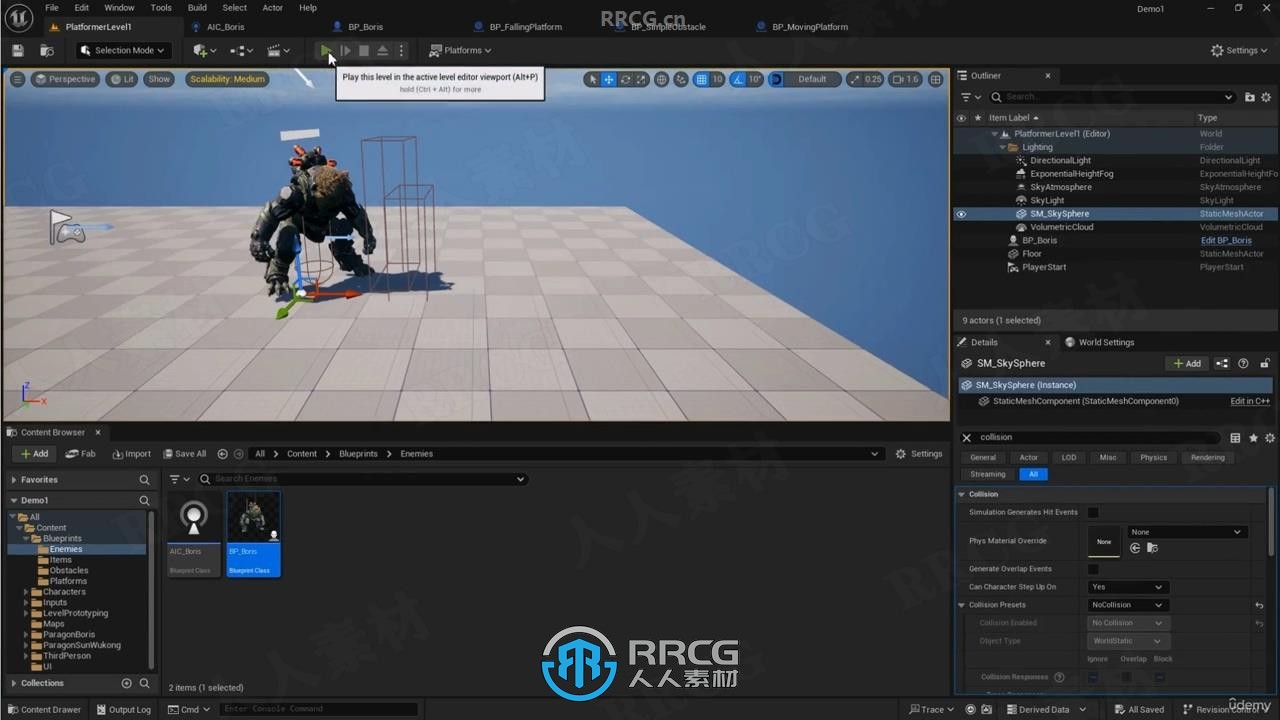This screenshot has width=1280, height=720.
Task: Toggle surface snapping icon
Action: pos(681,79)
